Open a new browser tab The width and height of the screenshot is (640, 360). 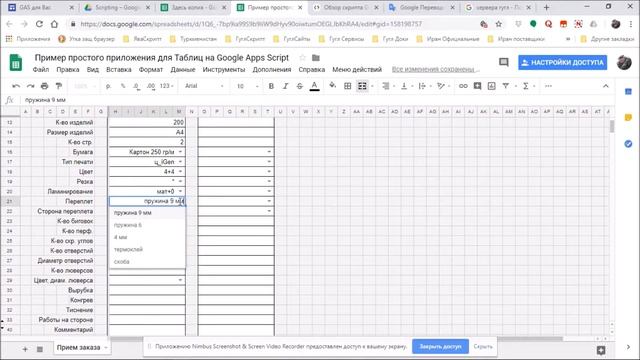(547, 7)
